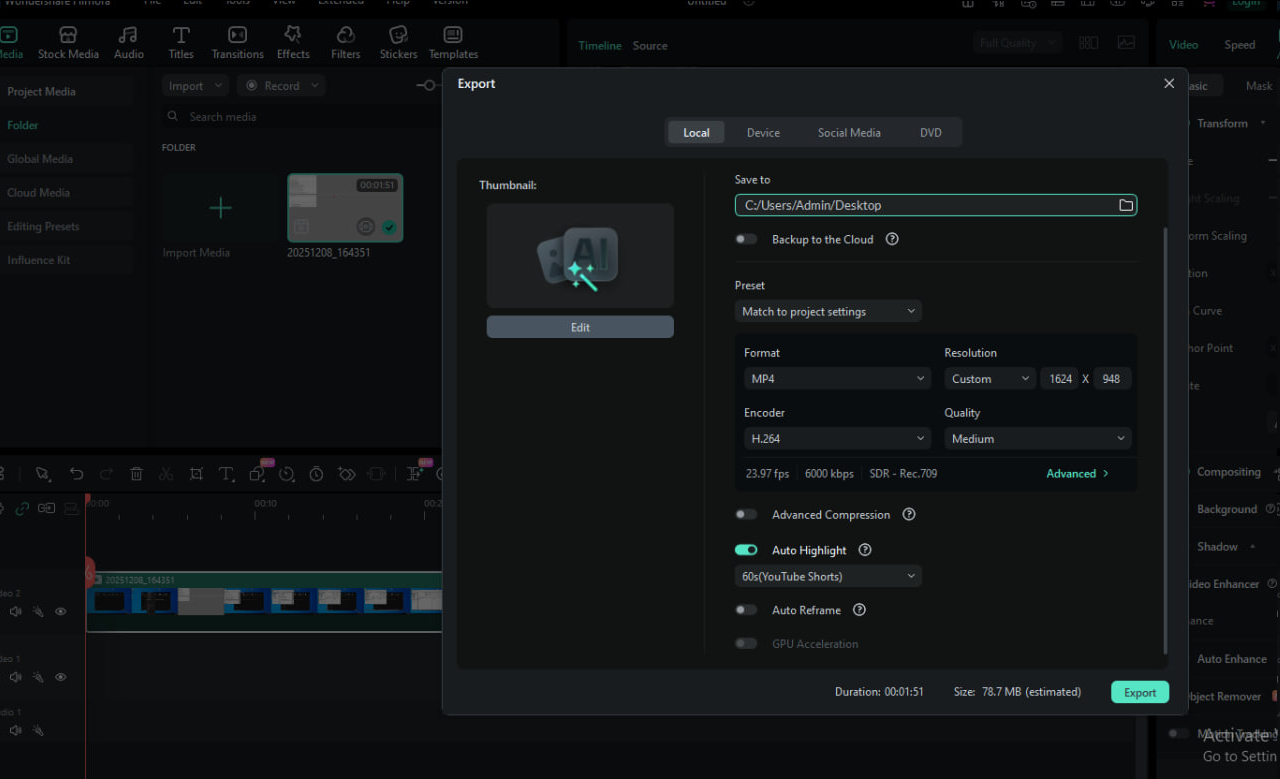The image size is (1280, 779).
Task: Open the Titles library
Action: 181,43
